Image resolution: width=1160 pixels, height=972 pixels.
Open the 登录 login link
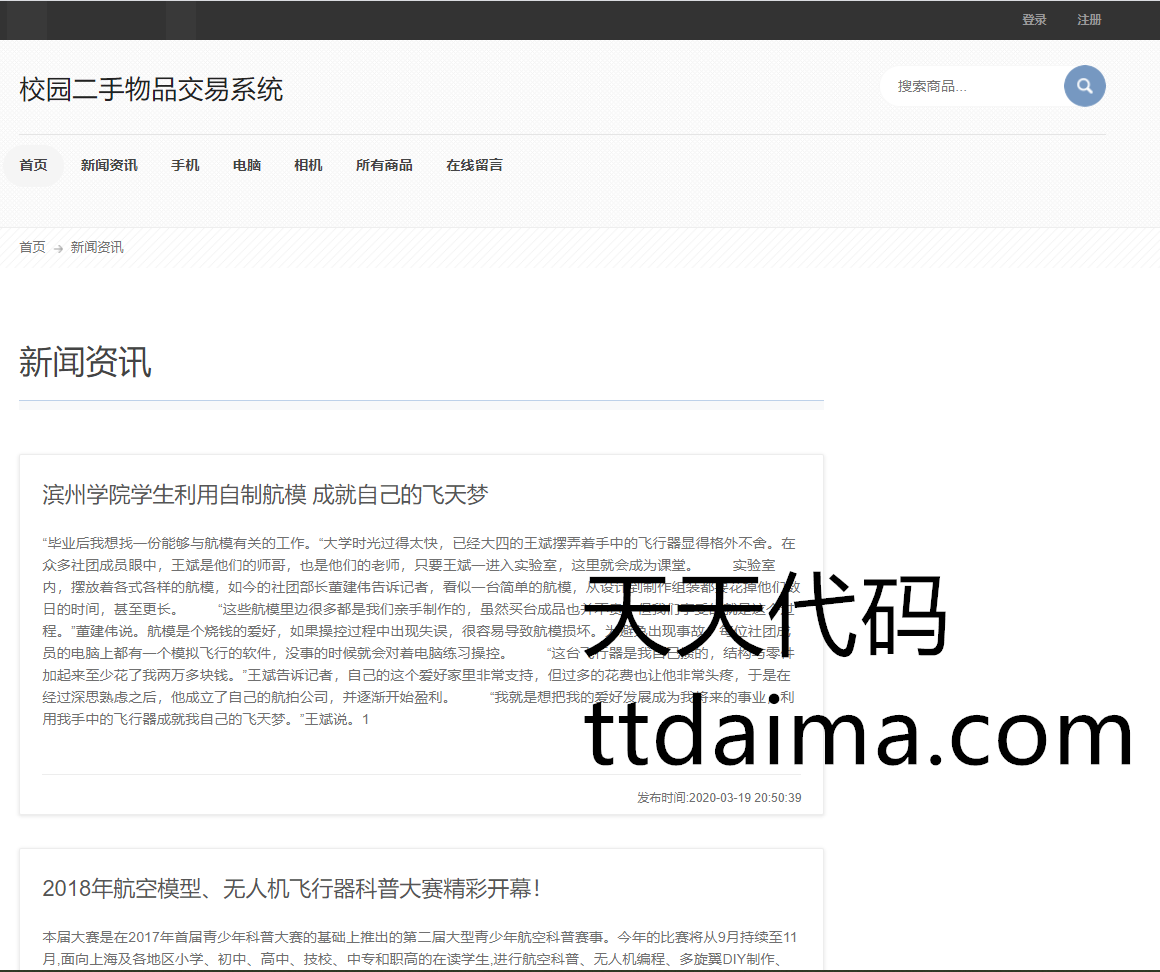(x=1034, y=20)
